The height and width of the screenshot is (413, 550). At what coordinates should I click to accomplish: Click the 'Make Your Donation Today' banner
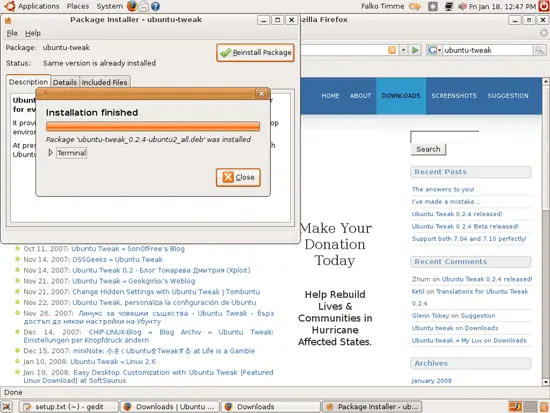coord(335,245)
